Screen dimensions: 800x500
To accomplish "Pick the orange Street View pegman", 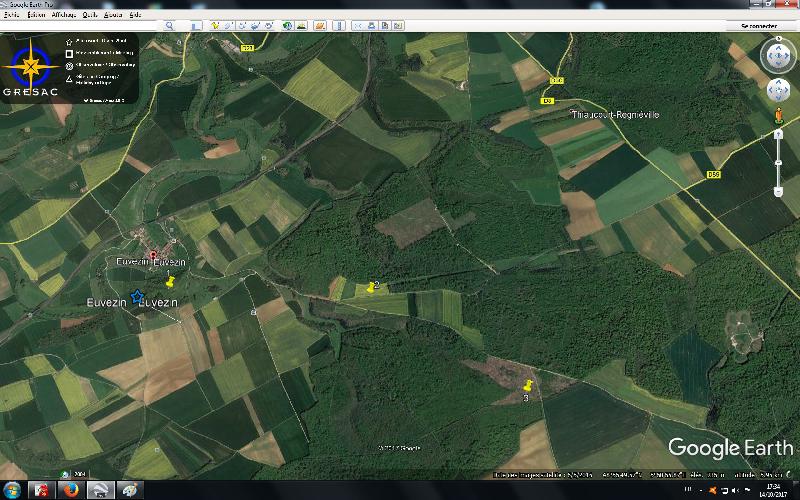I will 778,115.
